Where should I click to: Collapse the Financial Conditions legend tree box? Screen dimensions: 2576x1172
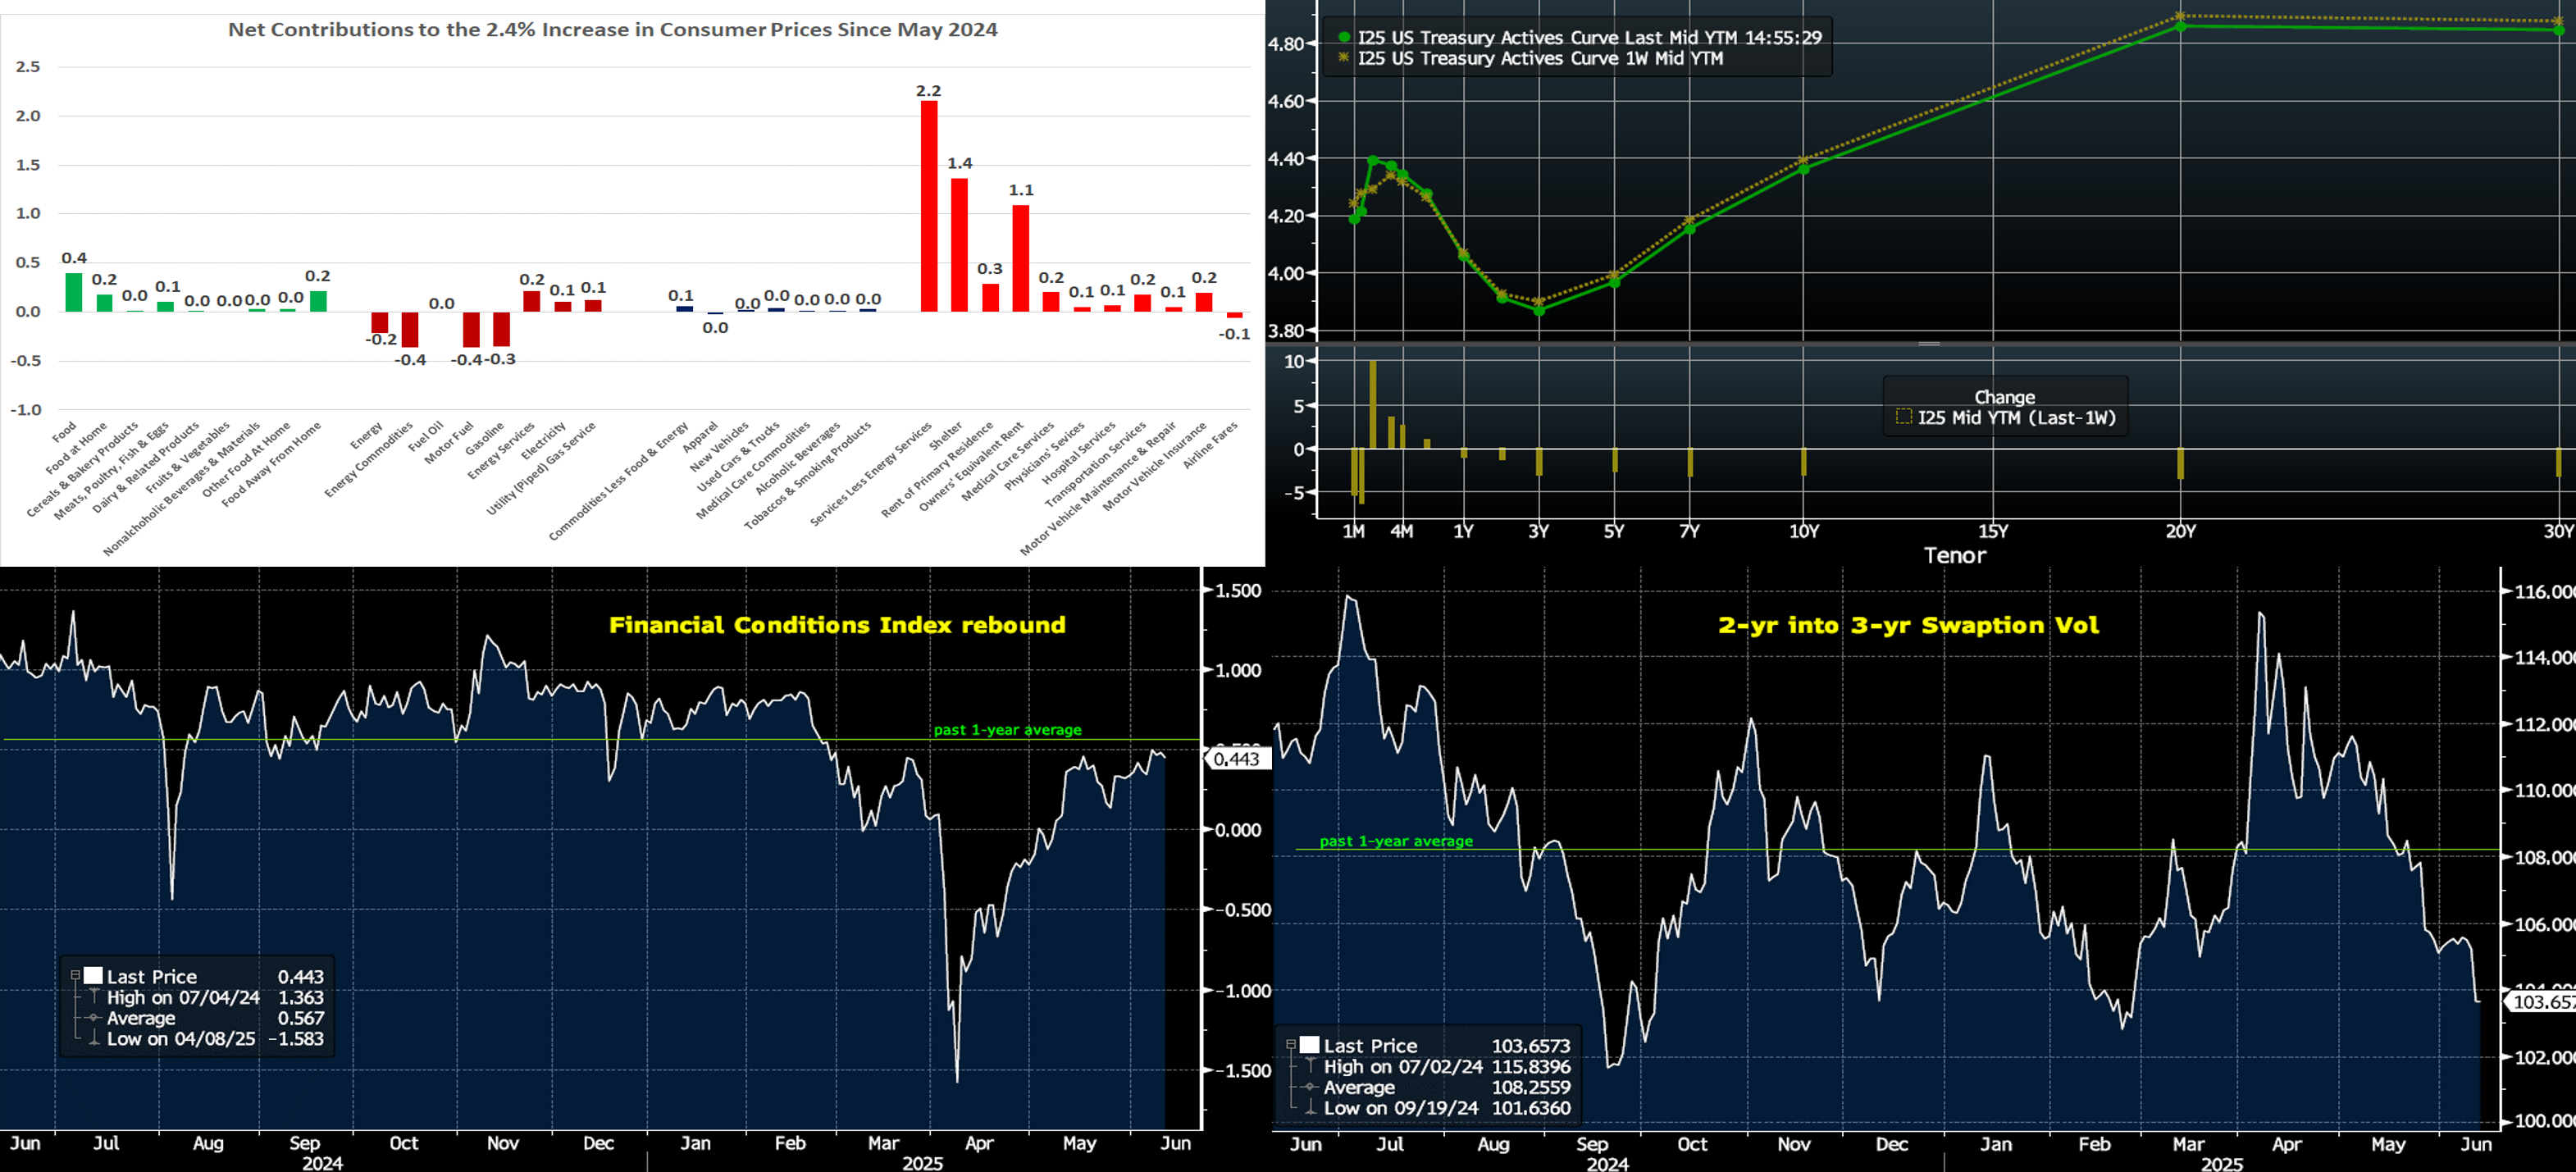[75, 975]
